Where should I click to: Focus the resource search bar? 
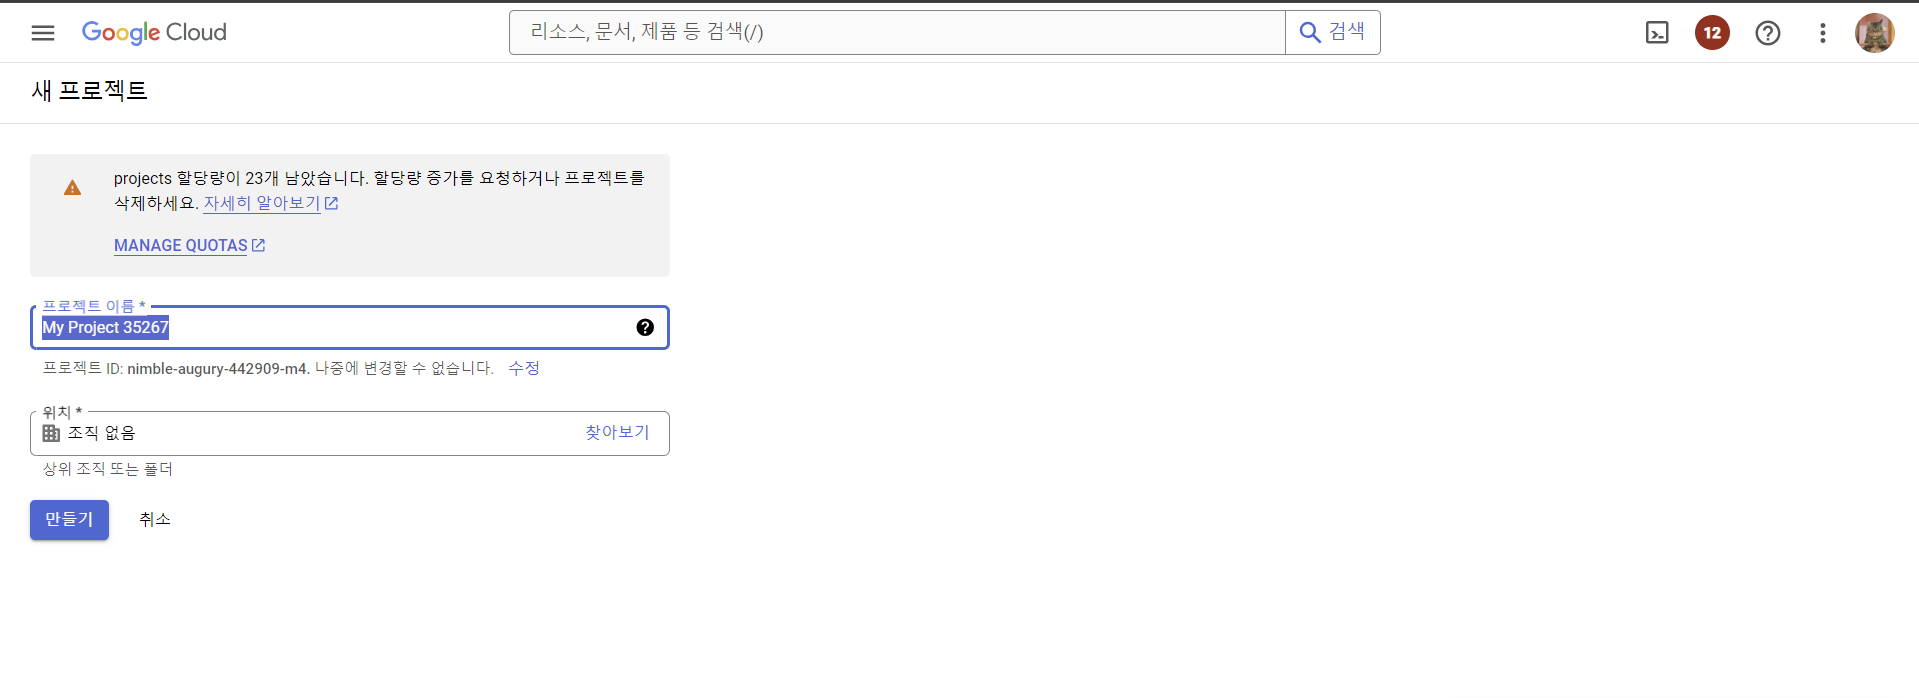[897, 33]
